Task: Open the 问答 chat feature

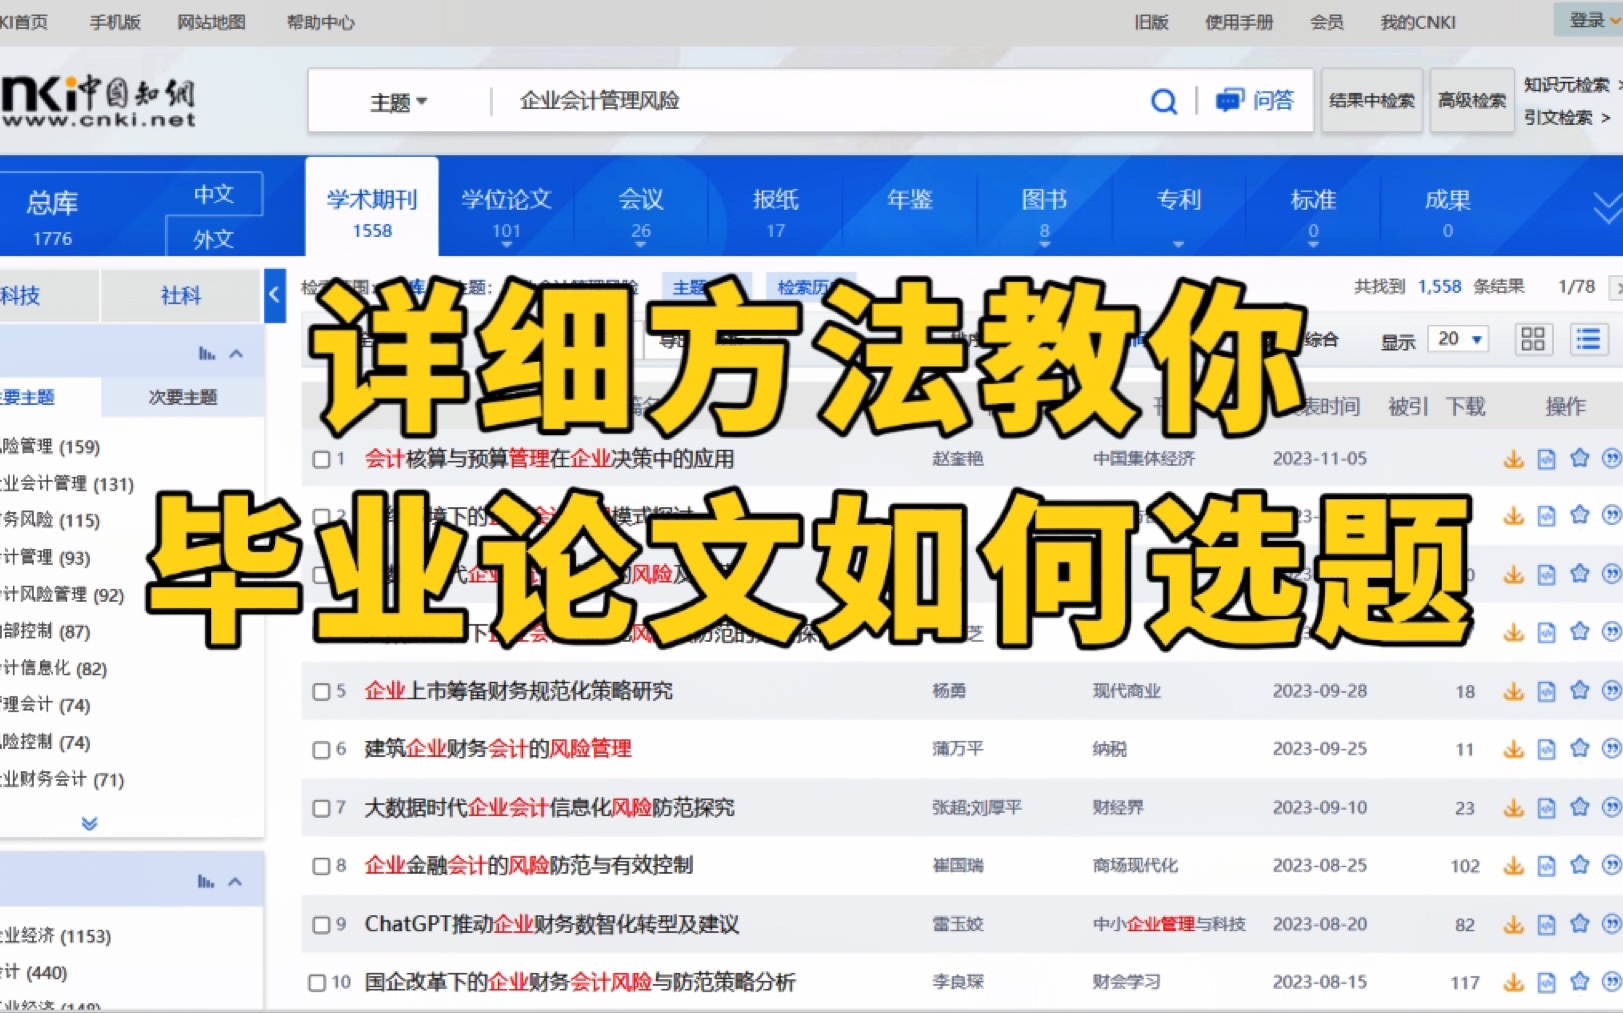Action: click(1254, 100)
